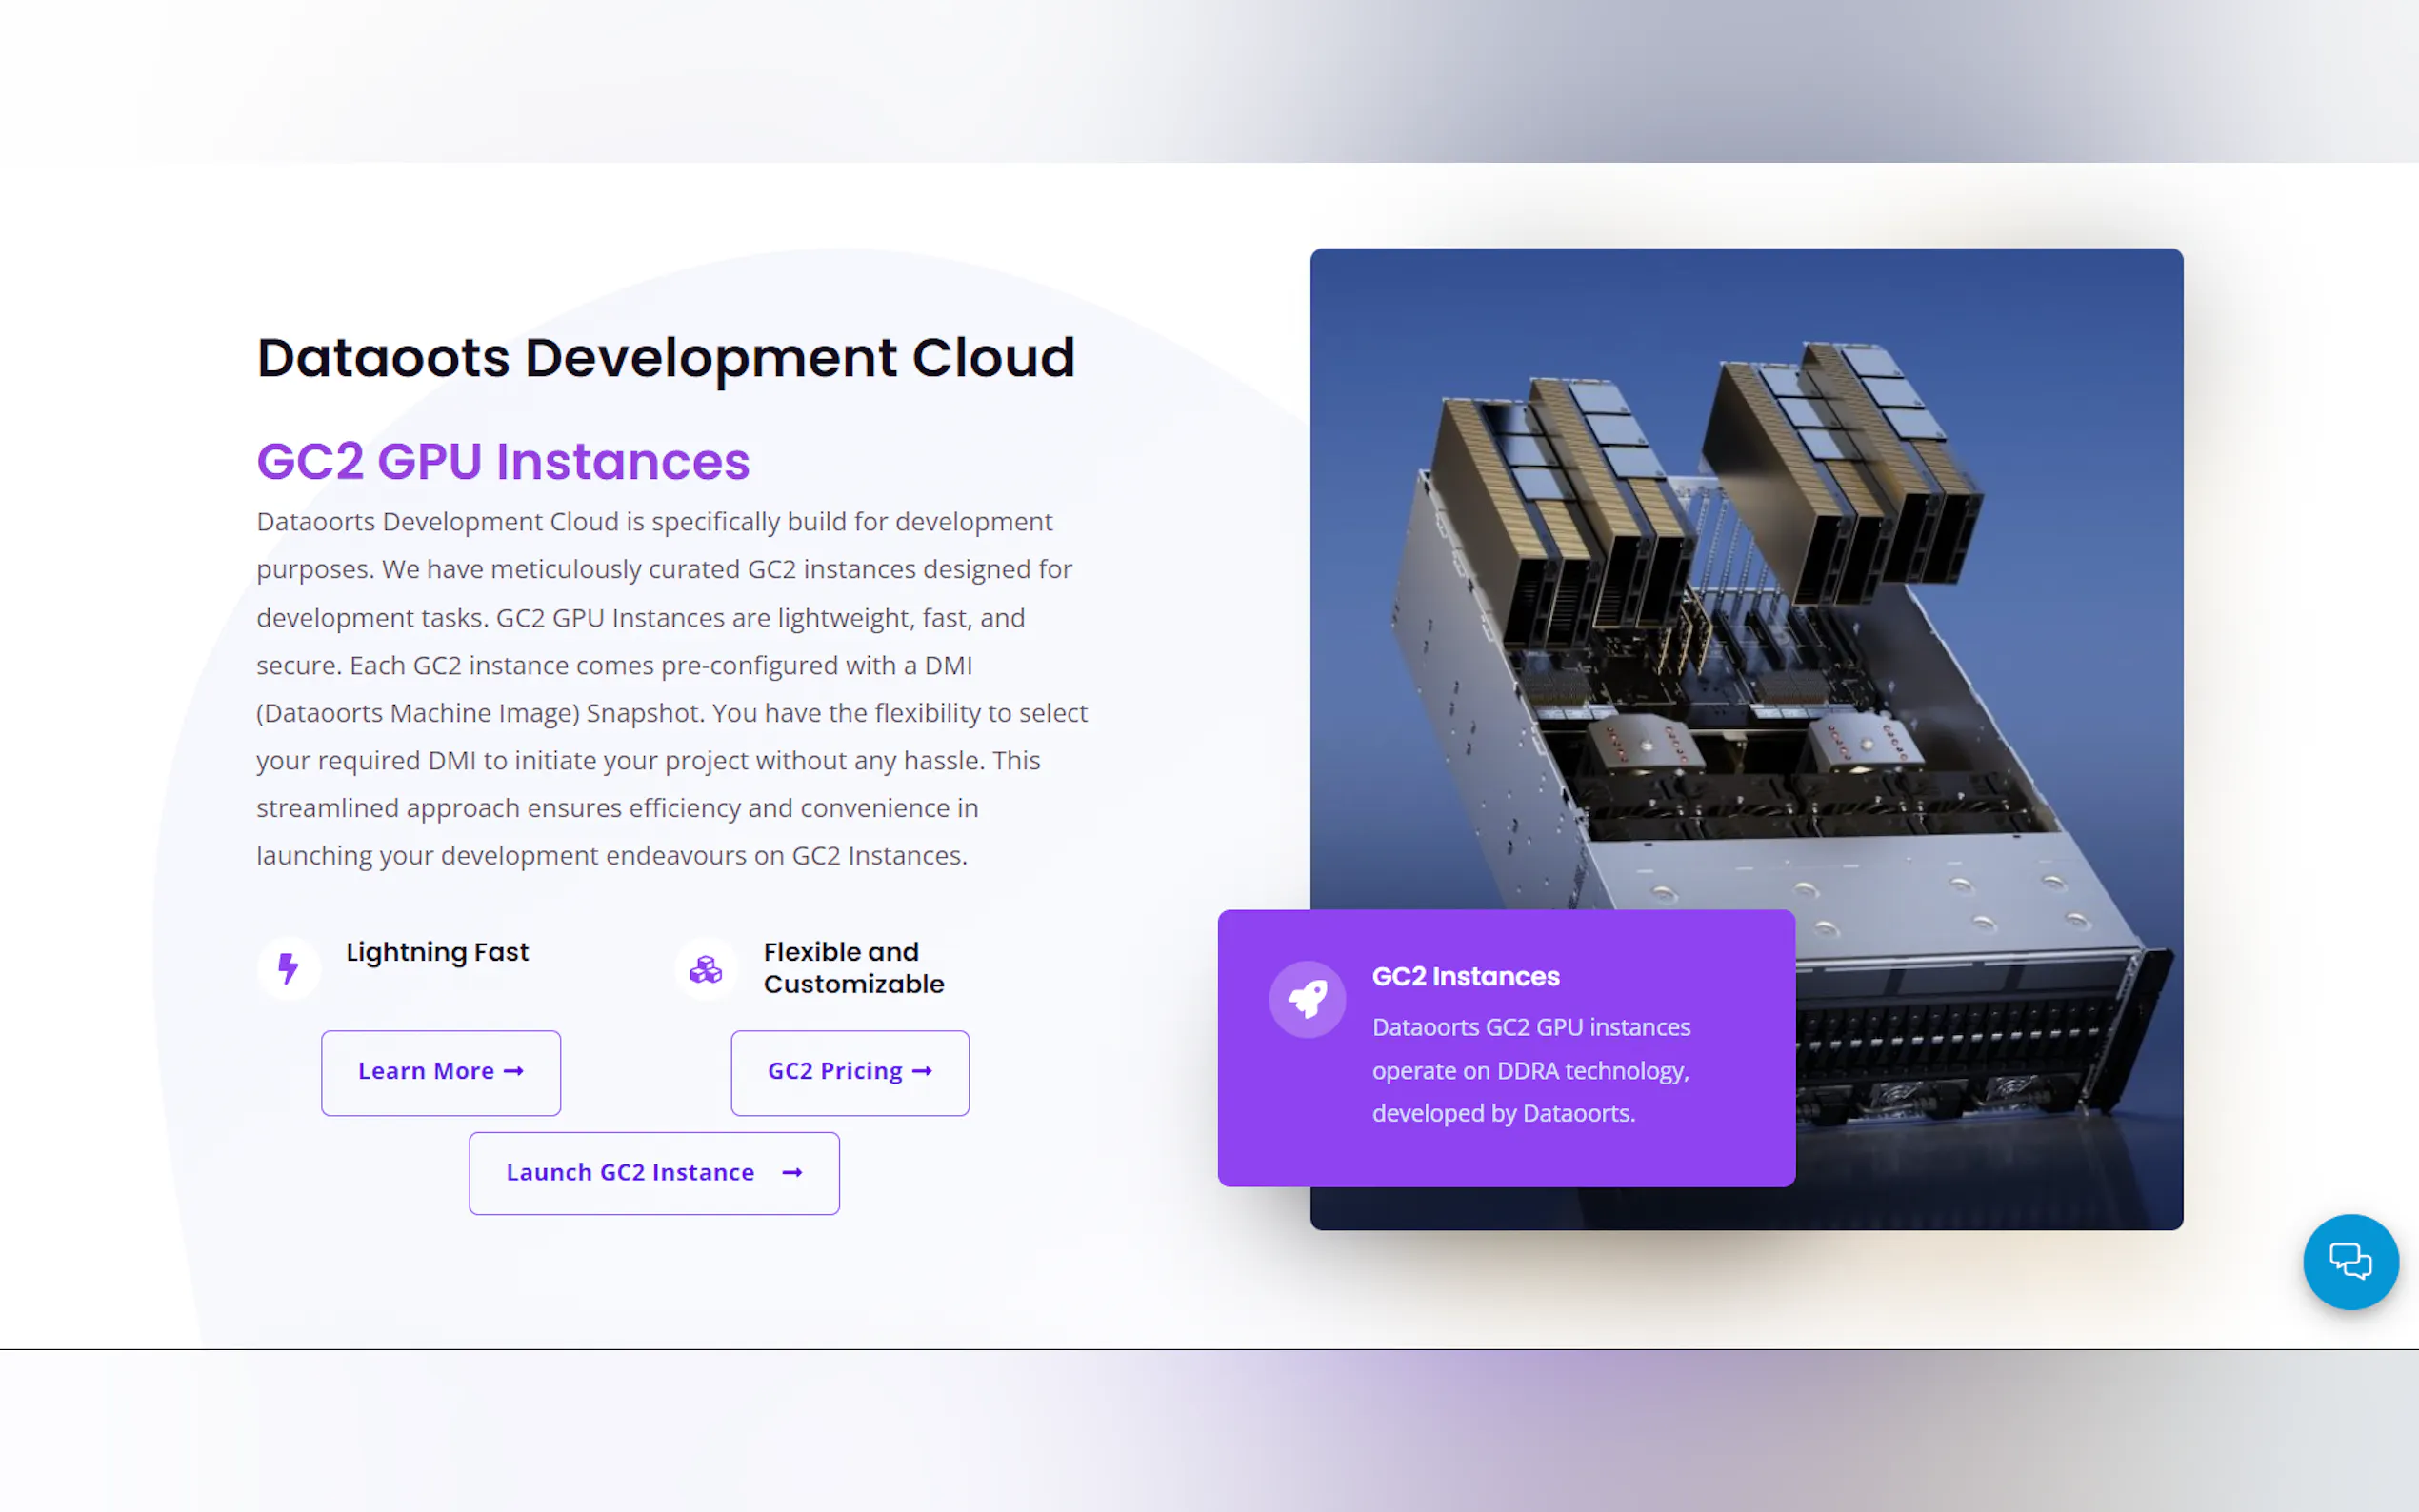Click the Flexible and Customizable label
The image size is (2419, 1512).
tap(853, 967)
